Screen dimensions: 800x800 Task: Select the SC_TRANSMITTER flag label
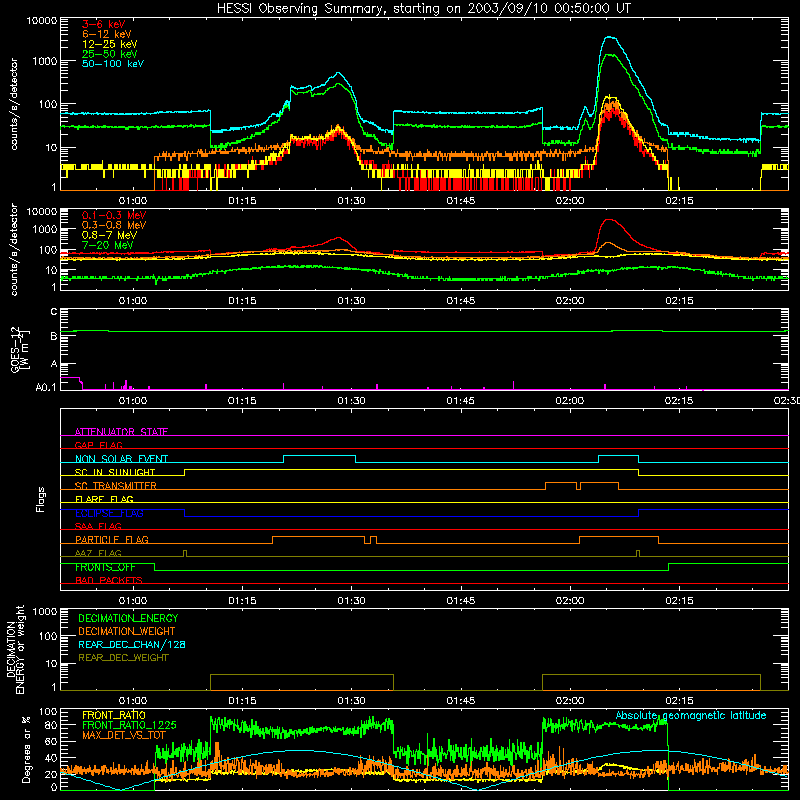click(x=116, y=486)
